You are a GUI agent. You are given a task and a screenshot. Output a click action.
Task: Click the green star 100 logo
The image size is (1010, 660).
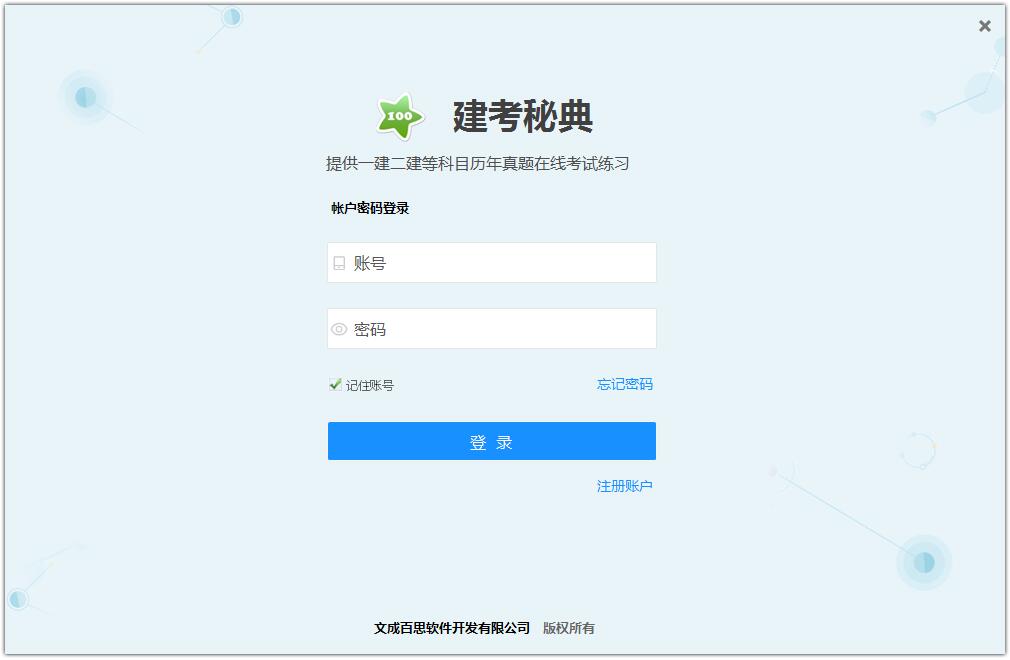tap(400, 117)
